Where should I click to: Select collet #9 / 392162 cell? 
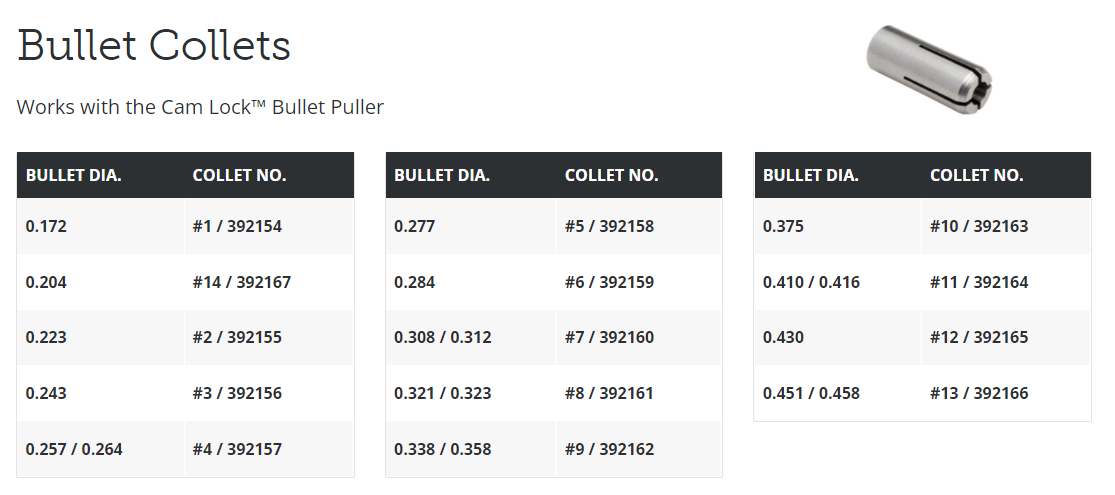pos(639,449)
